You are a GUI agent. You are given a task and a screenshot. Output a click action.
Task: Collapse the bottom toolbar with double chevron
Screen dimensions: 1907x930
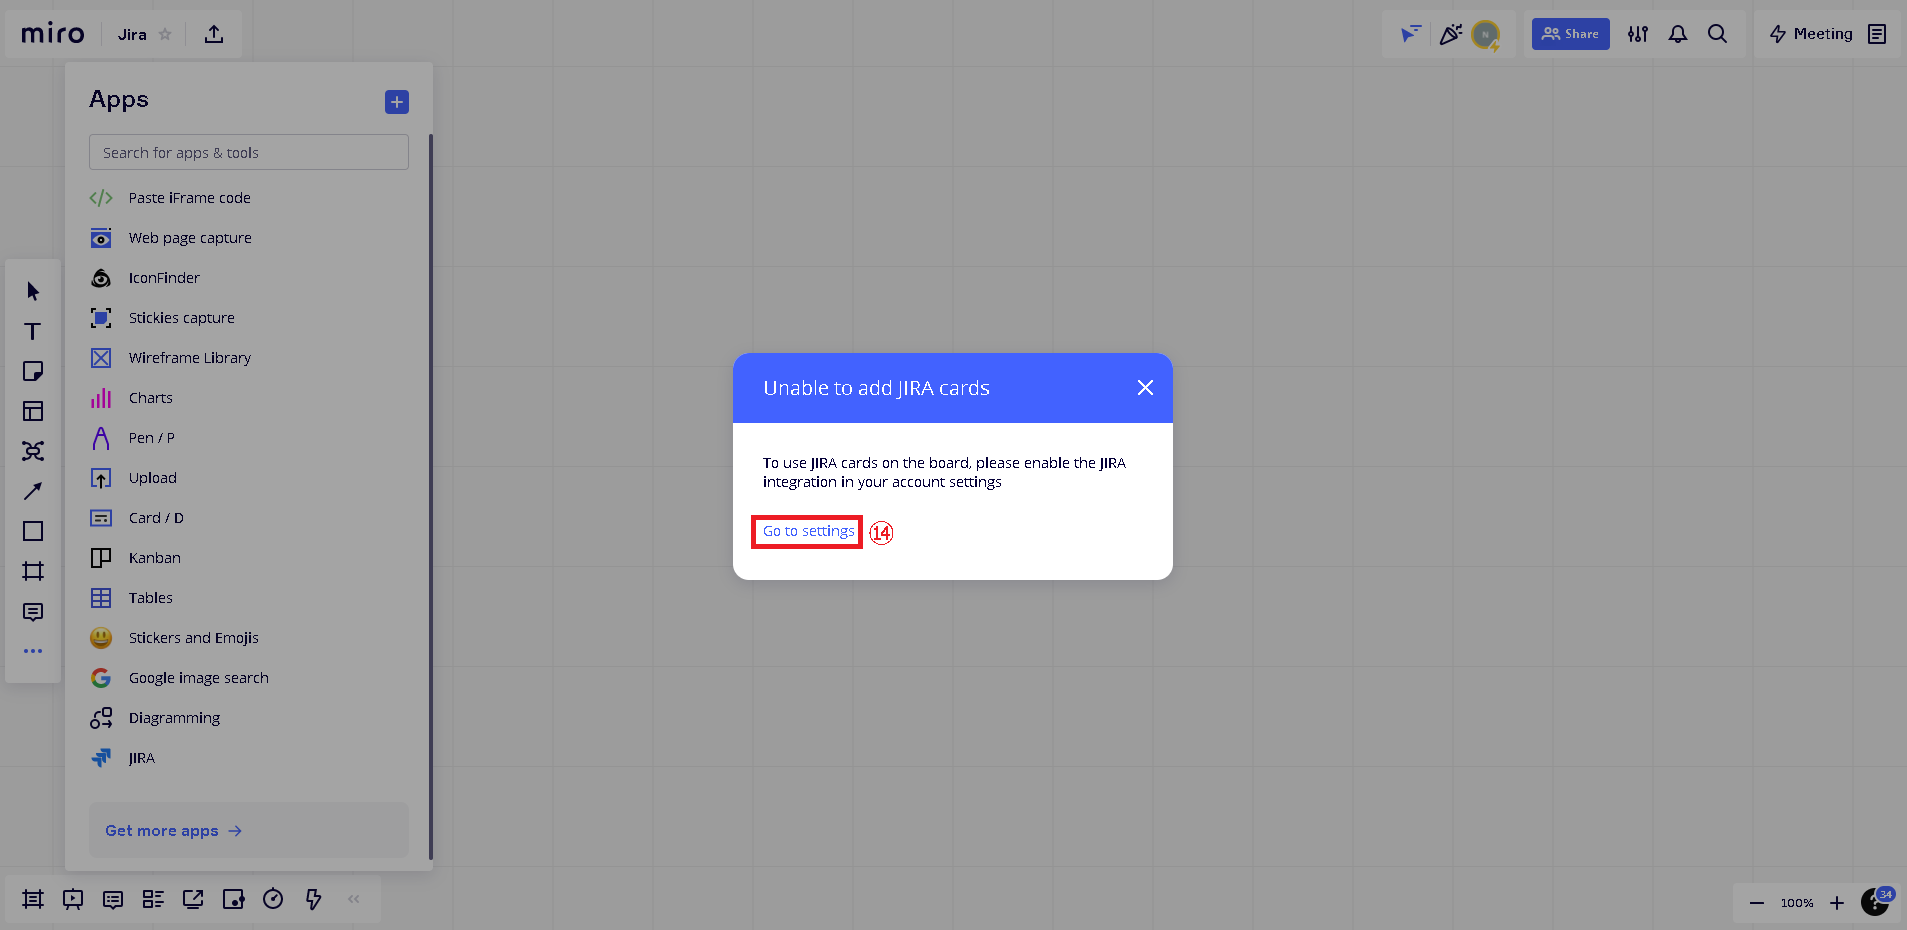coord(353,899)
